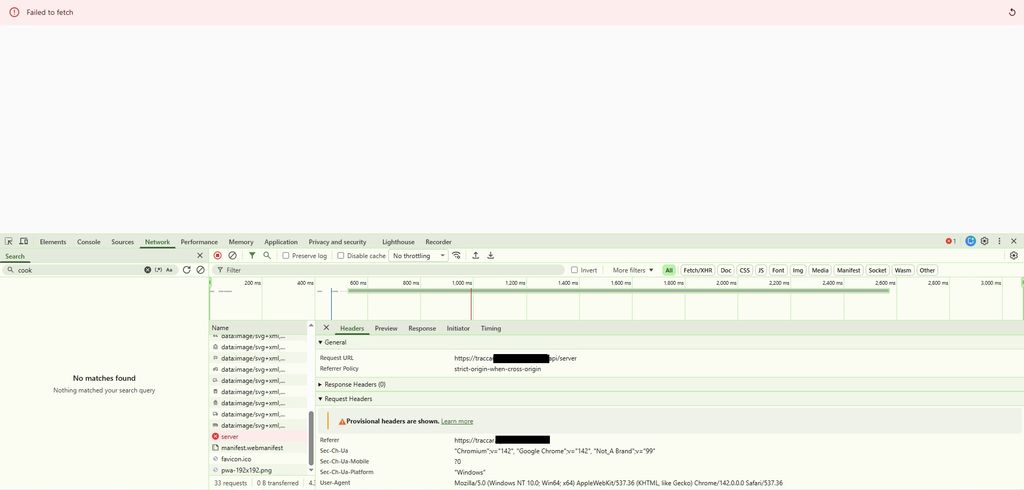Close the request details pane

(327, 328)
